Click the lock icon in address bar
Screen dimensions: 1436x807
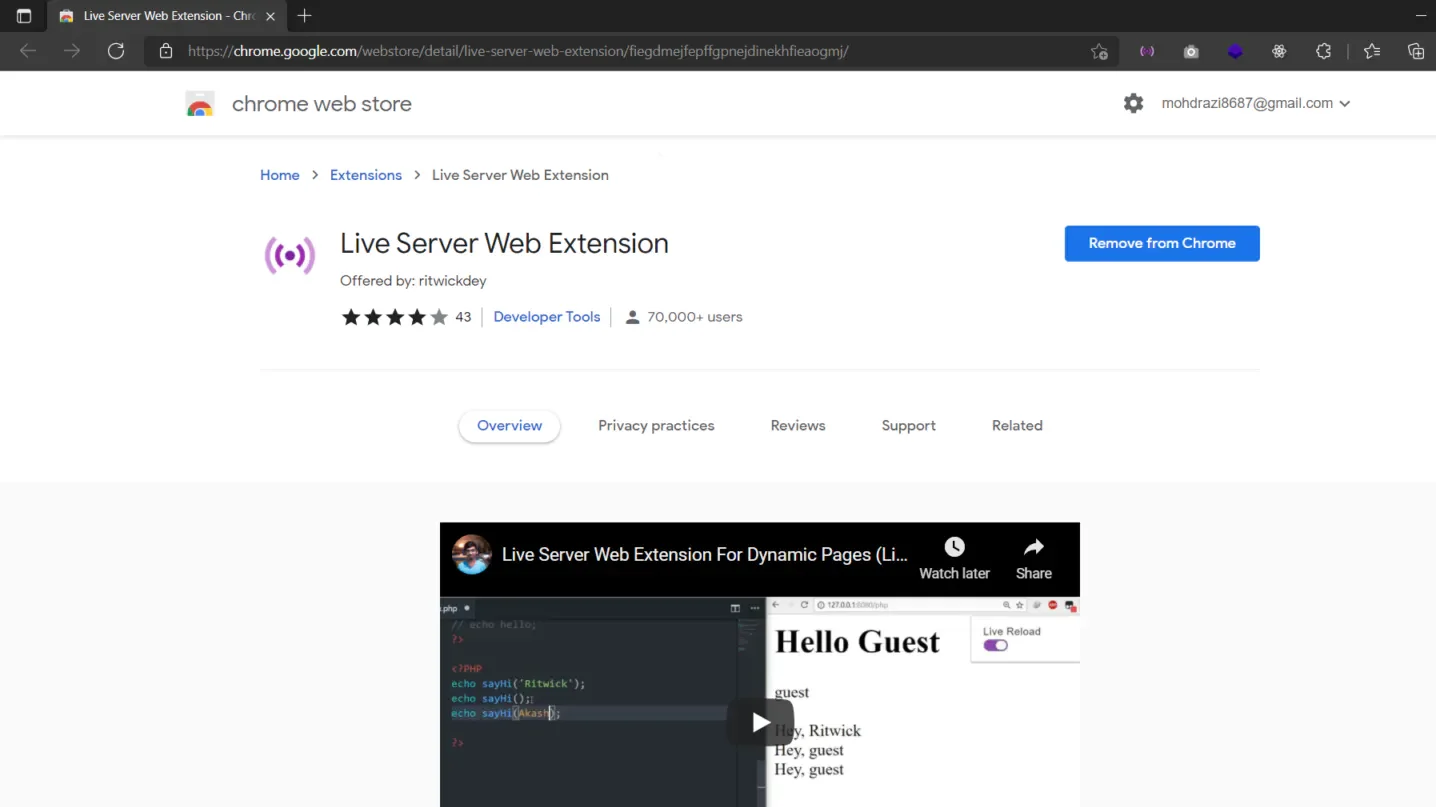point(166,51)
